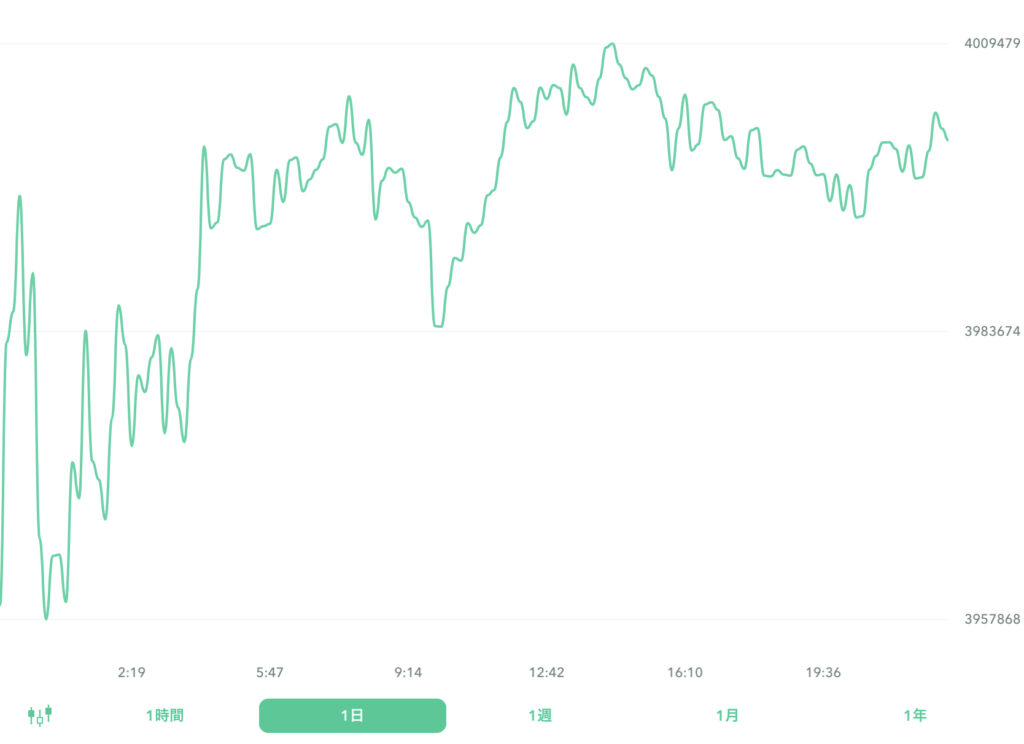Click the 16:10 time axis label

685,672
